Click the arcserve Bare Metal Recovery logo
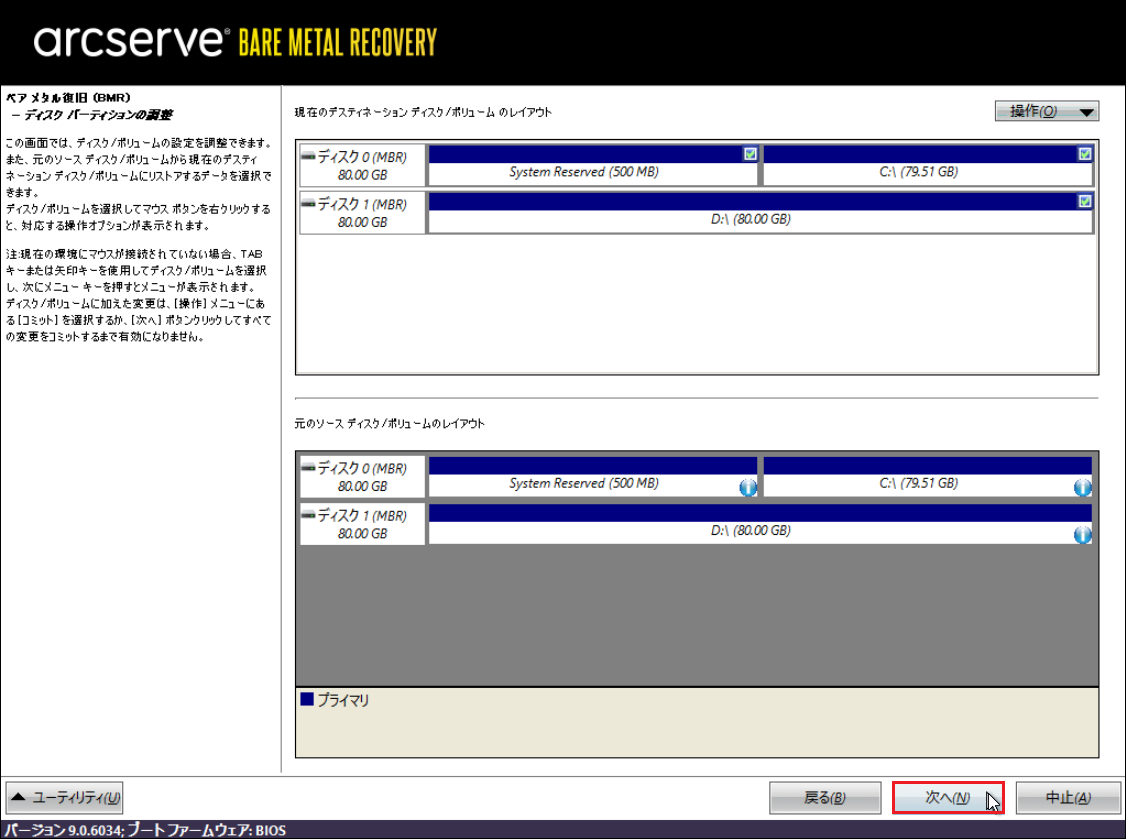The height and width of the screenshot is (839, 1126). click(x=236, y=42)
